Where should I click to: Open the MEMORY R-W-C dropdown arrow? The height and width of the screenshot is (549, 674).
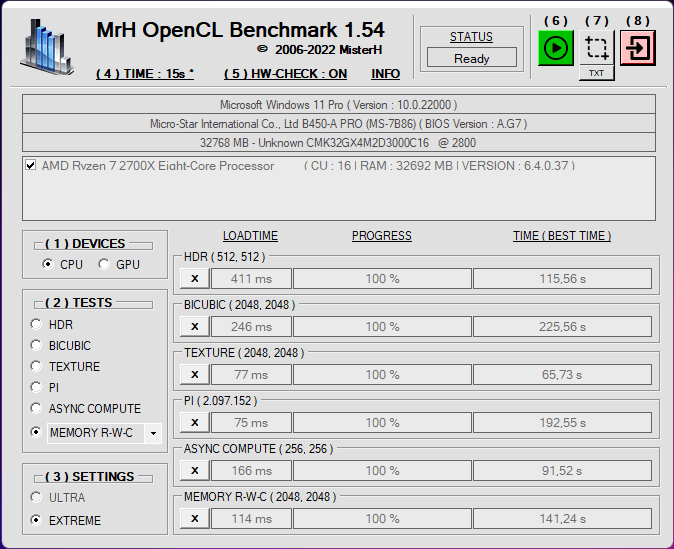pyautogui.click(x=153, y=433)
